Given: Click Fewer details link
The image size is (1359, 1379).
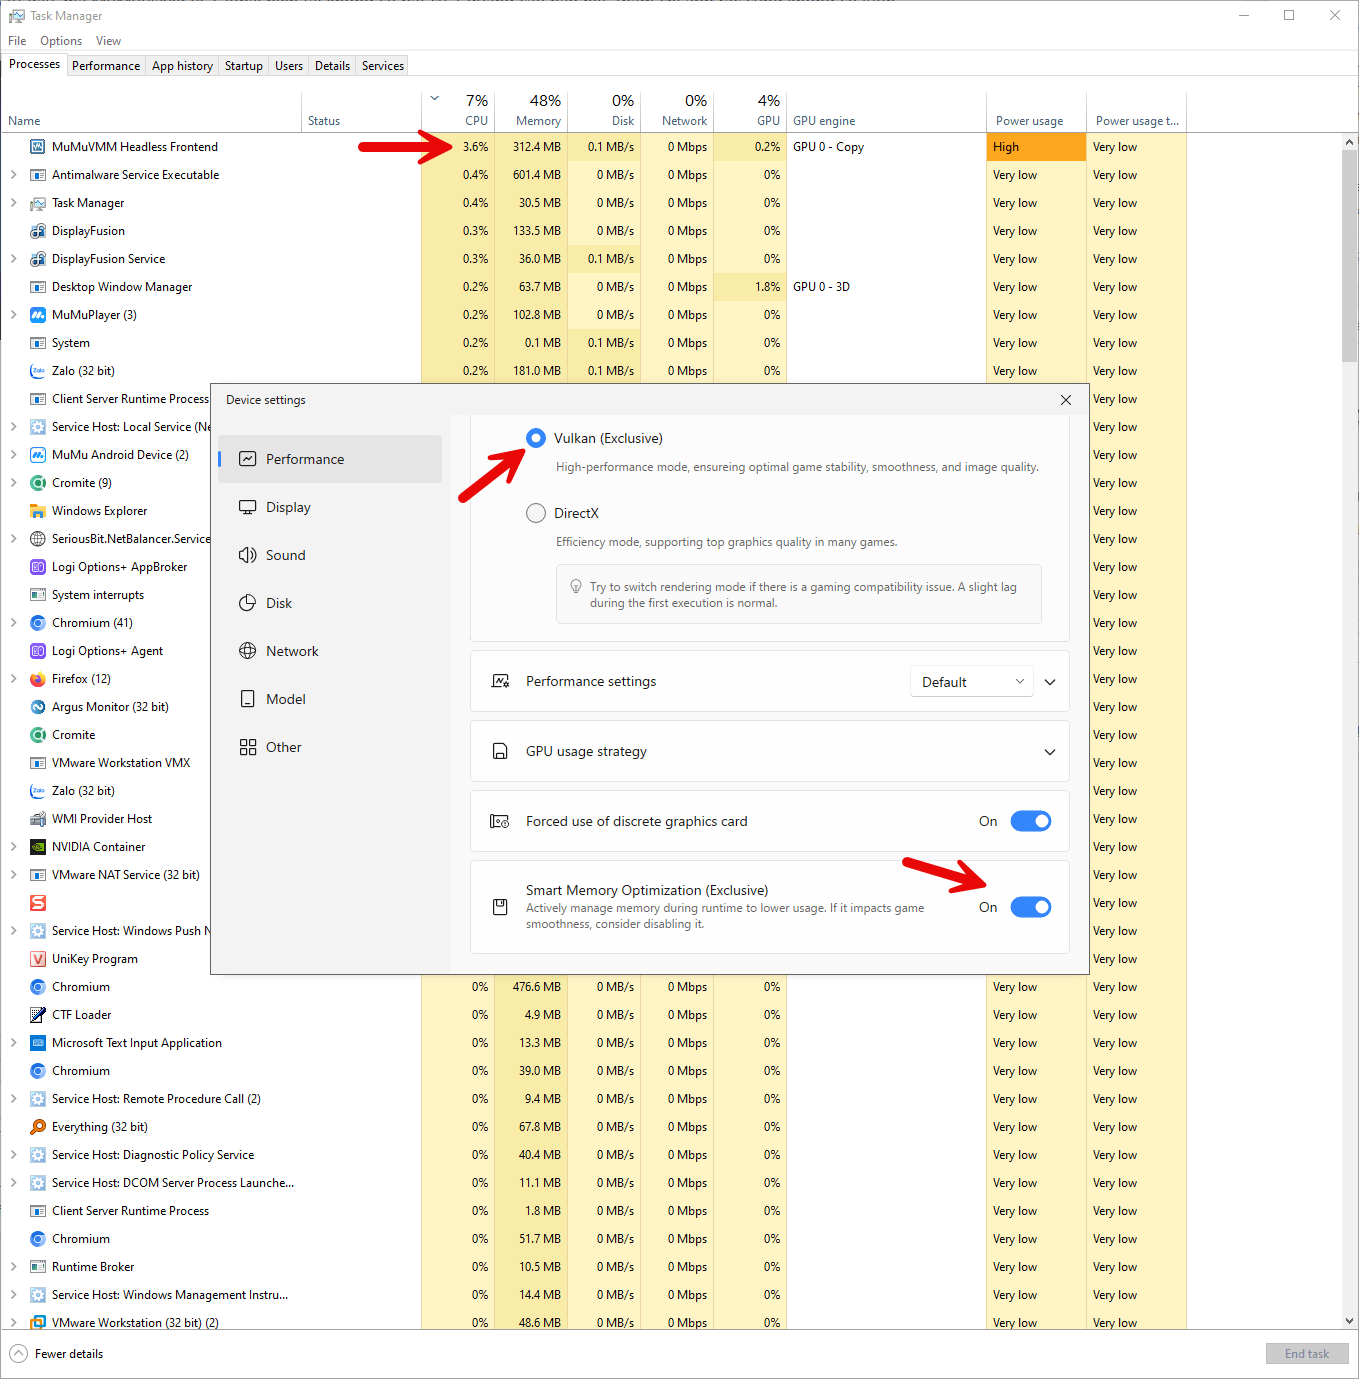Looking at the screenshot, I should pyautogui.click(x=57, y=1354).
